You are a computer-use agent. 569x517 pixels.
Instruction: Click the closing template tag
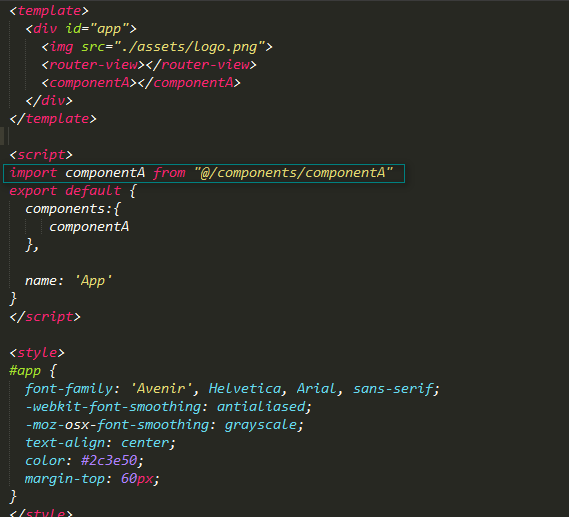pos(53,119)
